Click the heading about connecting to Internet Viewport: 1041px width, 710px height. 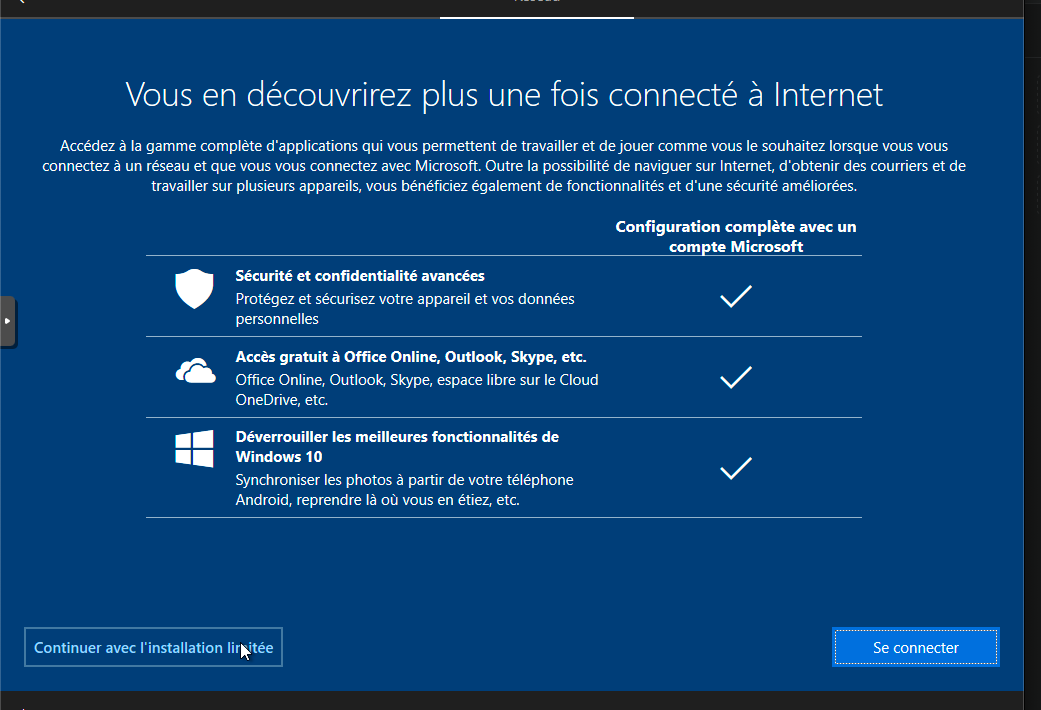coord(504,95)
